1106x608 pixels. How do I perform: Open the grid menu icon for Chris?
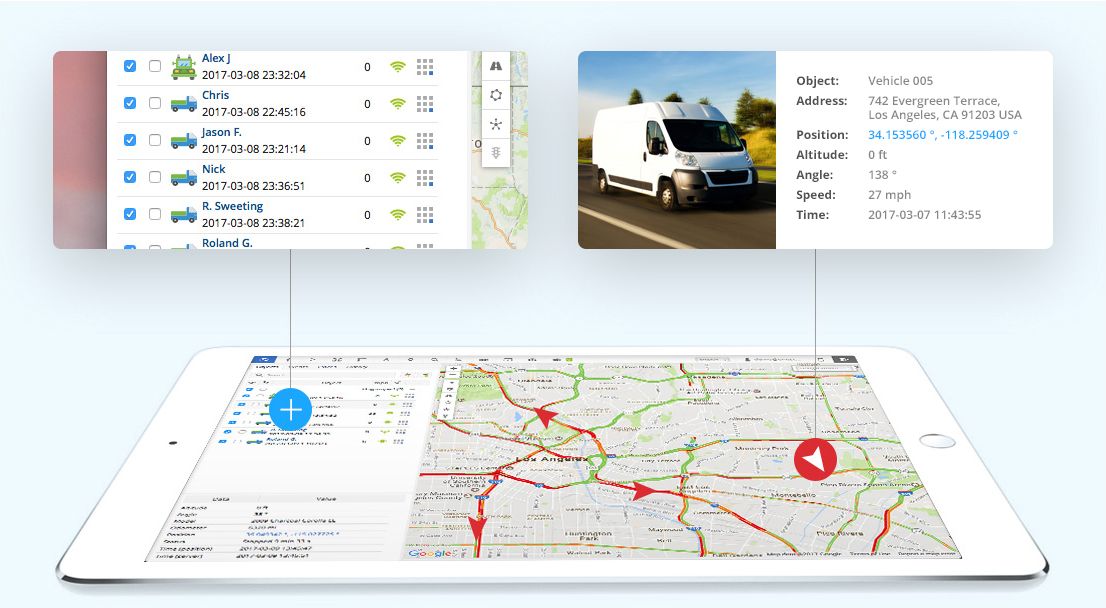click(425, 104)
